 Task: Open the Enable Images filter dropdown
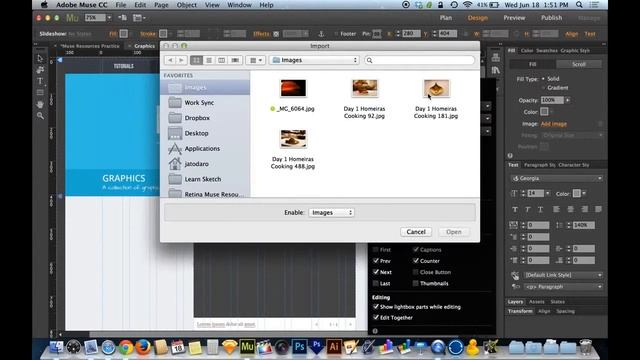tap(331, 213)
